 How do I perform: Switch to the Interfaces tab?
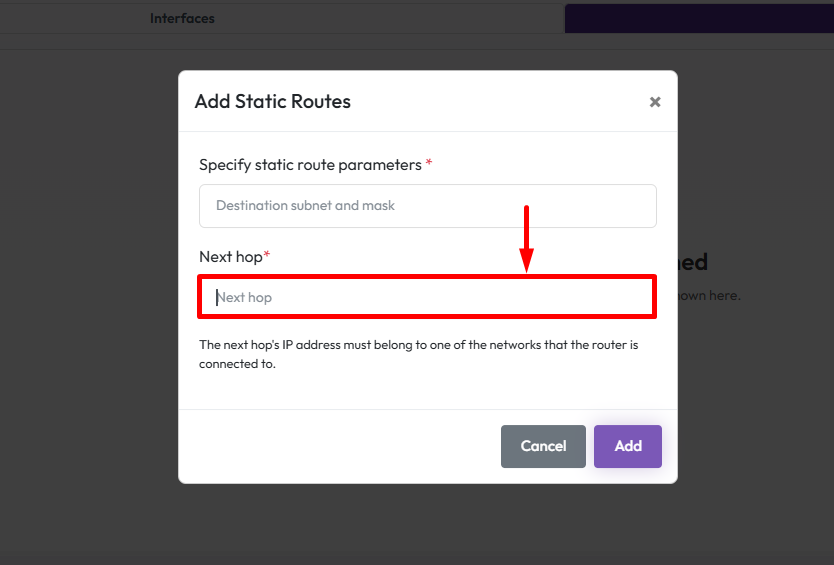[182, 18]
